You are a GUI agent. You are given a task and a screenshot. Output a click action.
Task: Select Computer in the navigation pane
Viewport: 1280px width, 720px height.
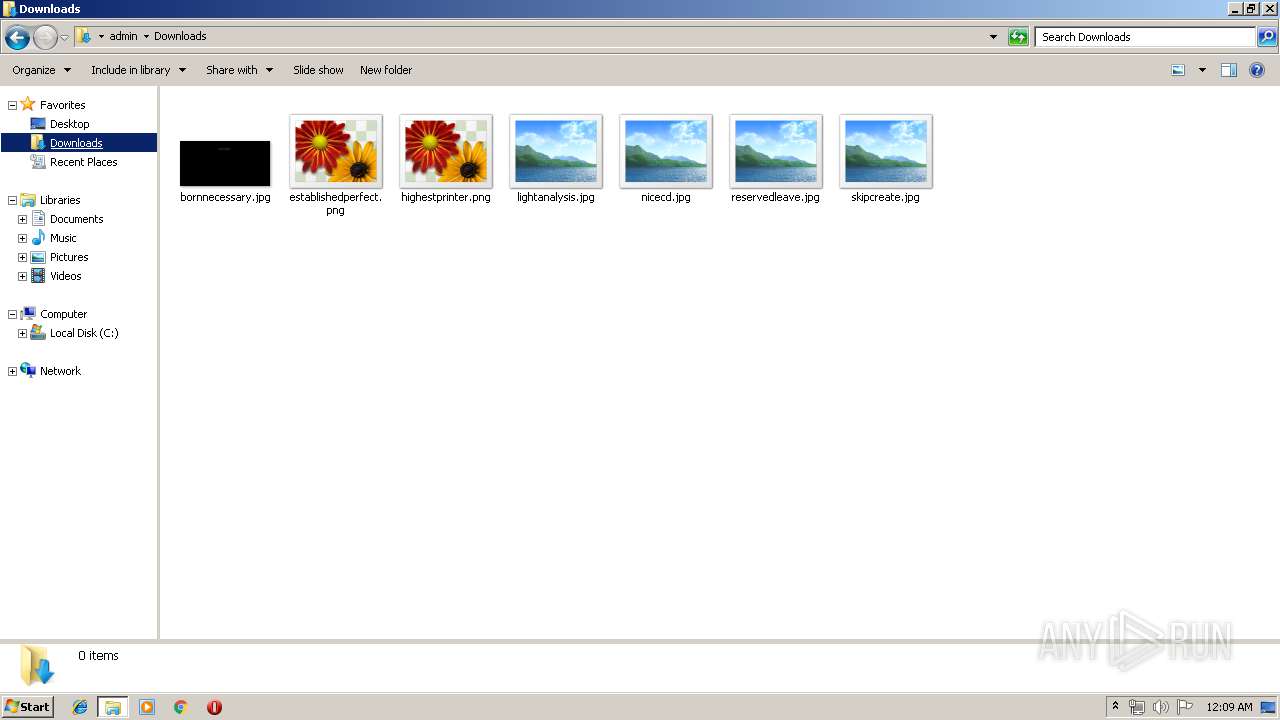[63, 314]
